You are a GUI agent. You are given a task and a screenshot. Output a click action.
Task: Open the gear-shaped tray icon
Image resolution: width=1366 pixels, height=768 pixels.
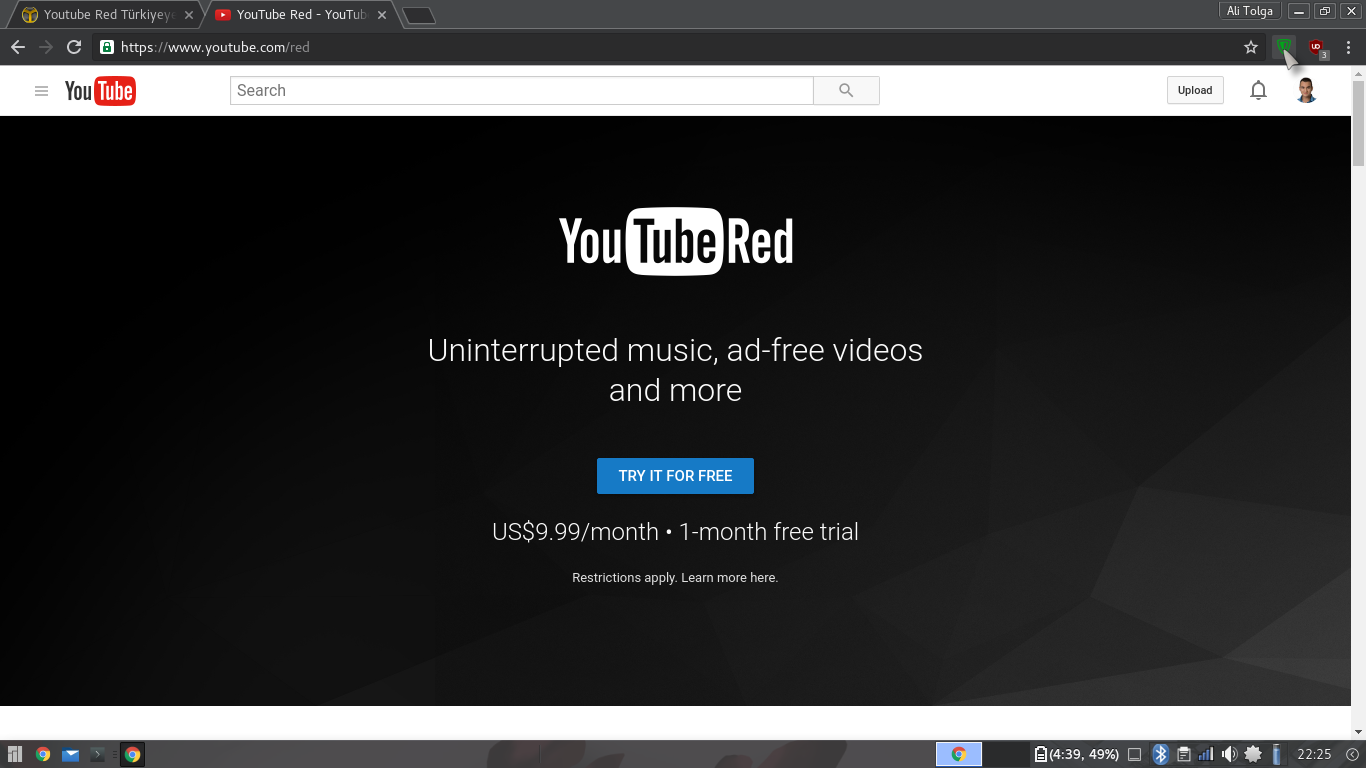tap(1252, 754)
